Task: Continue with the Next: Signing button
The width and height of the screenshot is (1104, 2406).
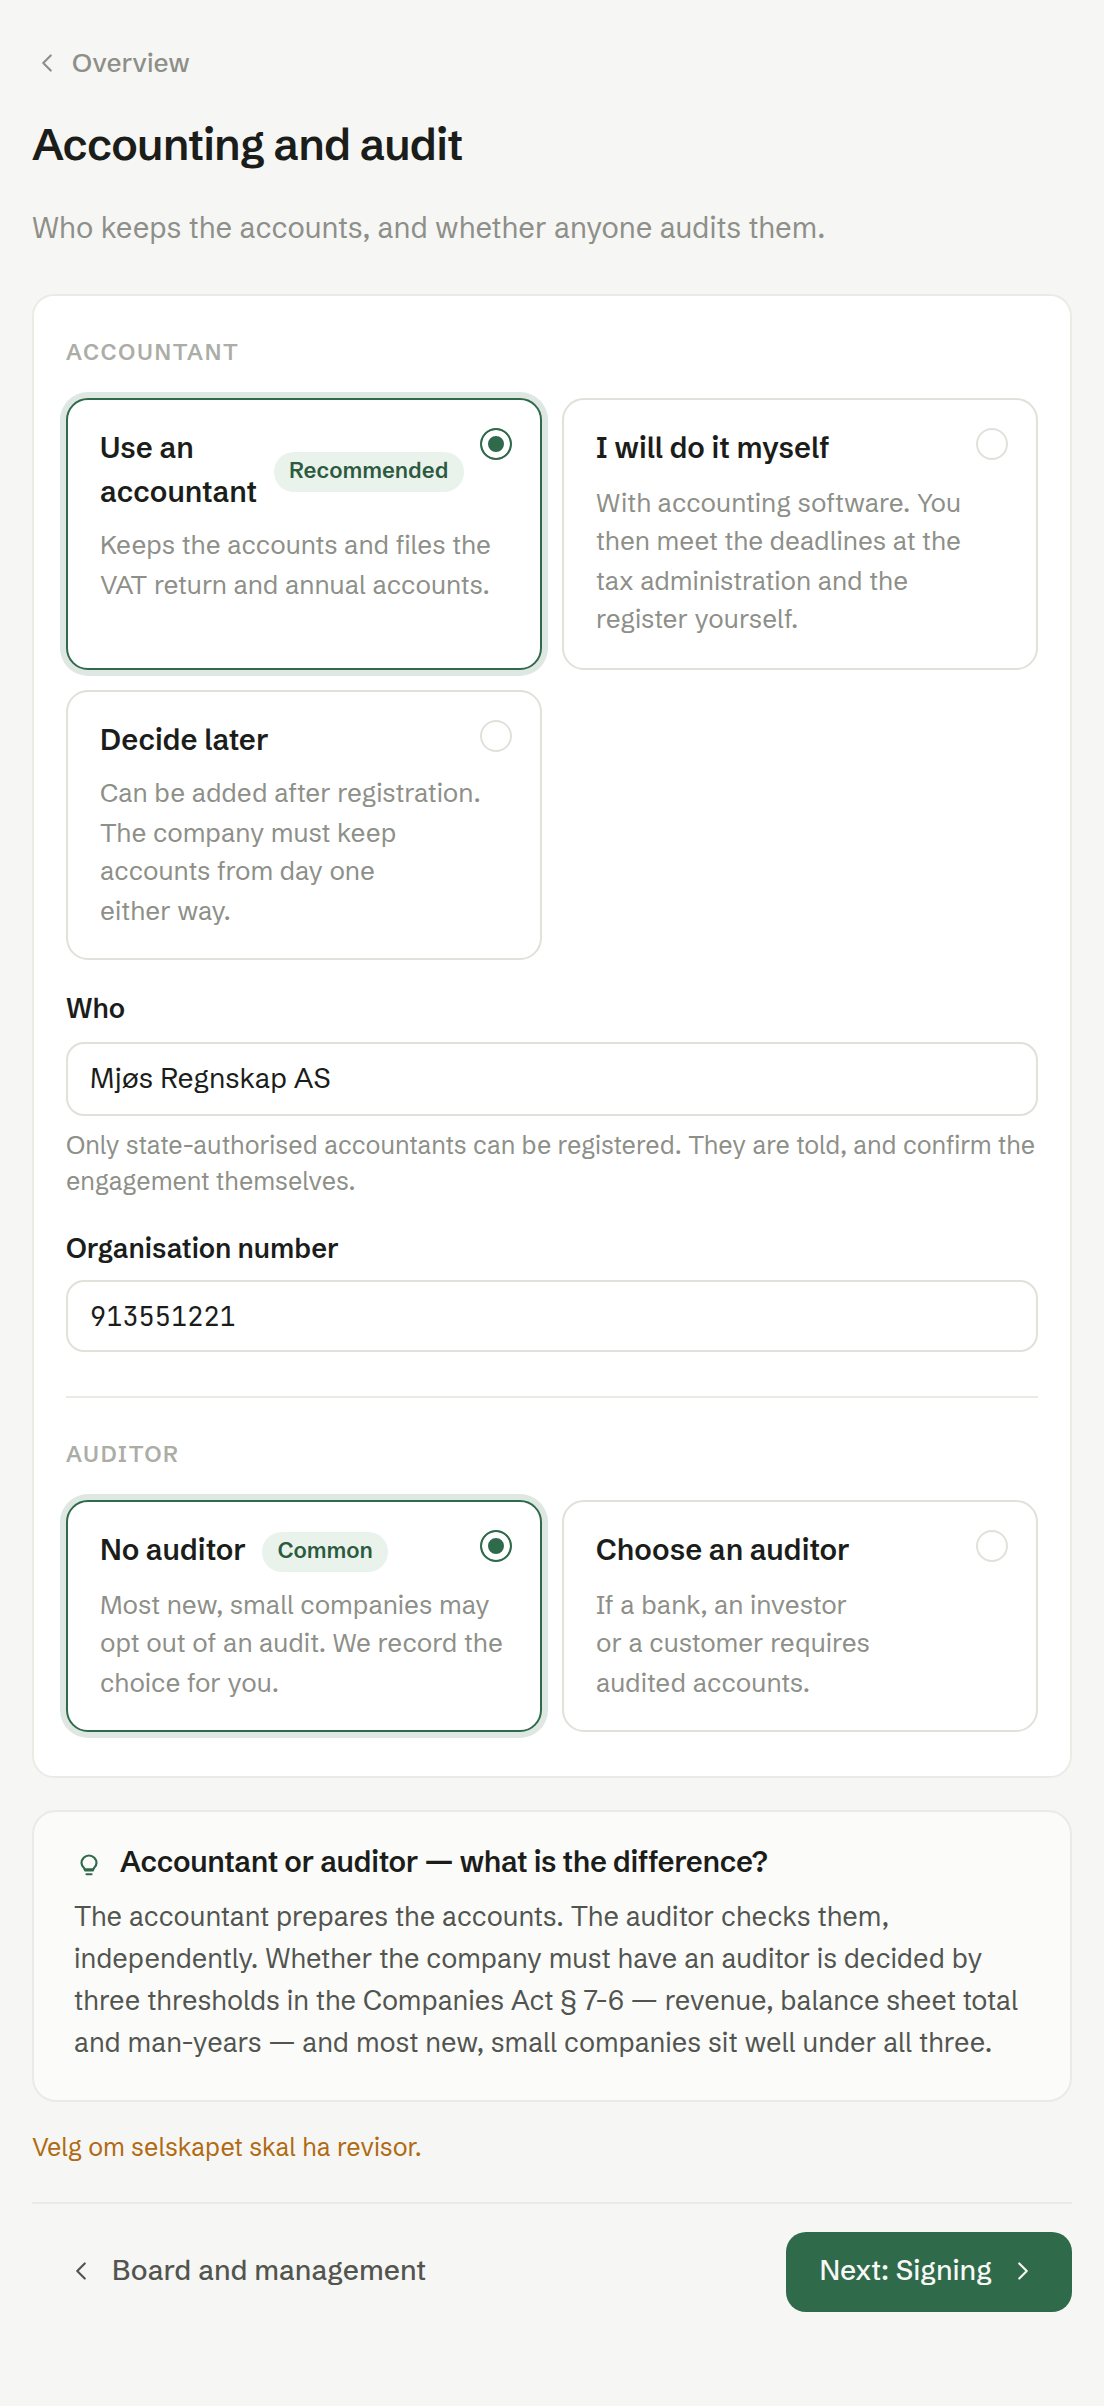Action: click(929, 2271)
